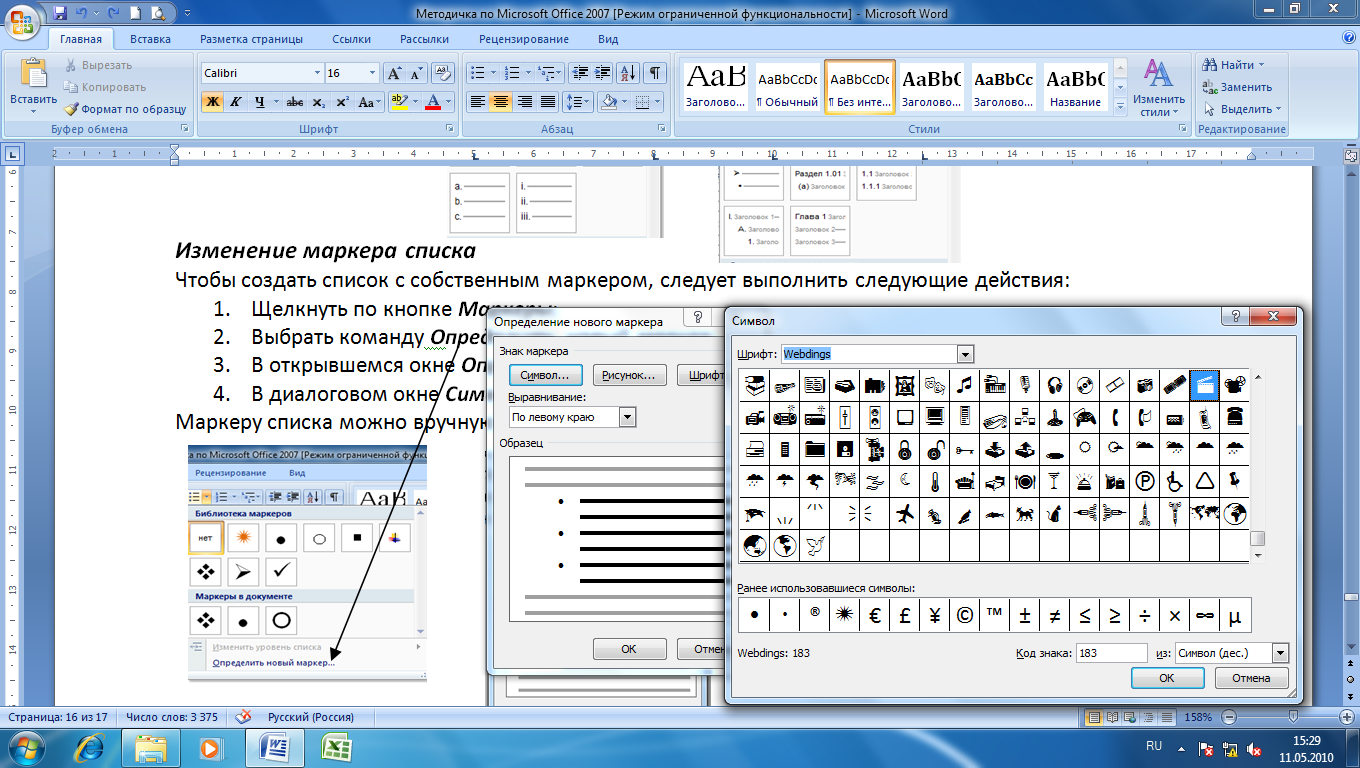Open Change Styles (Изменить стили)
The width and height of the screenshot is (1360, 768).
pyautogui.click(x=1159, y=88)
